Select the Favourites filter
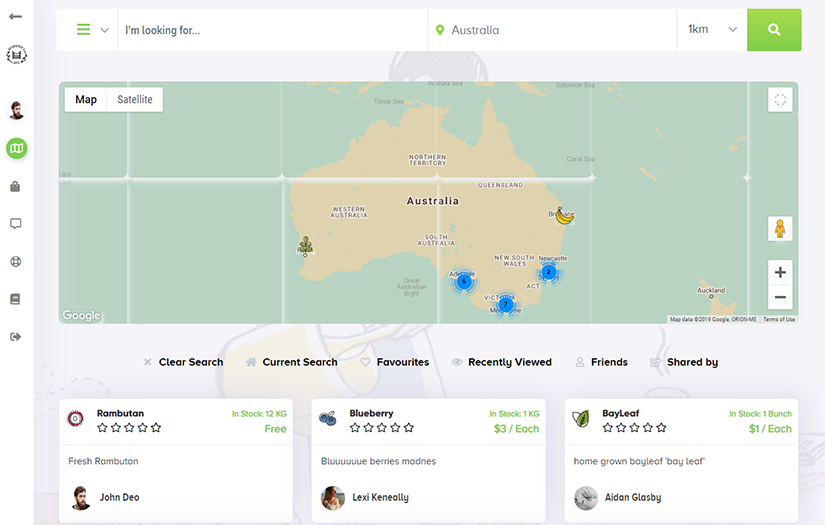The width and height of the screenshot is (825, 525). click(x=395, y=362)
